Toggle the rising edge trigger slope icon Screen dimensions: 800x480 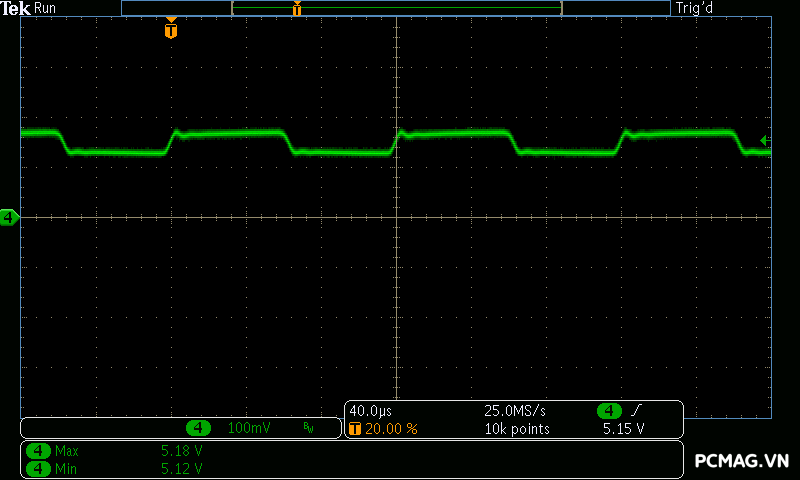638,411
